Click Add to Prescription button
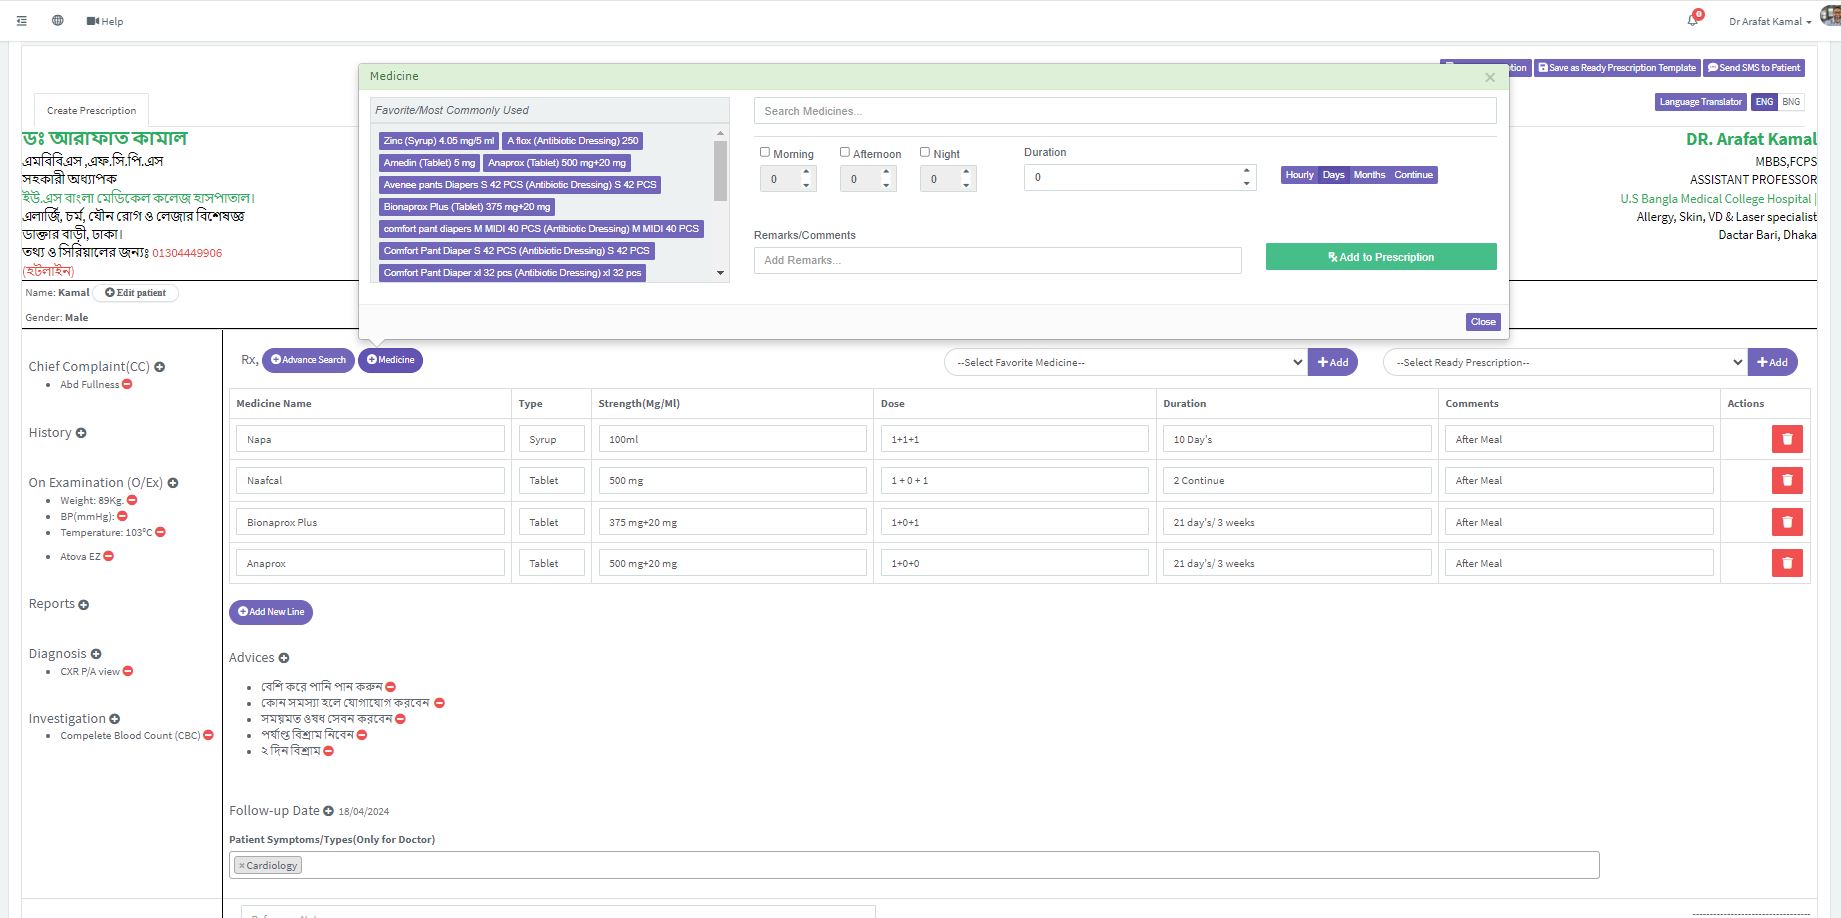The height and width of the screenshot is (918, 1841). click(x=1380, y=257)
